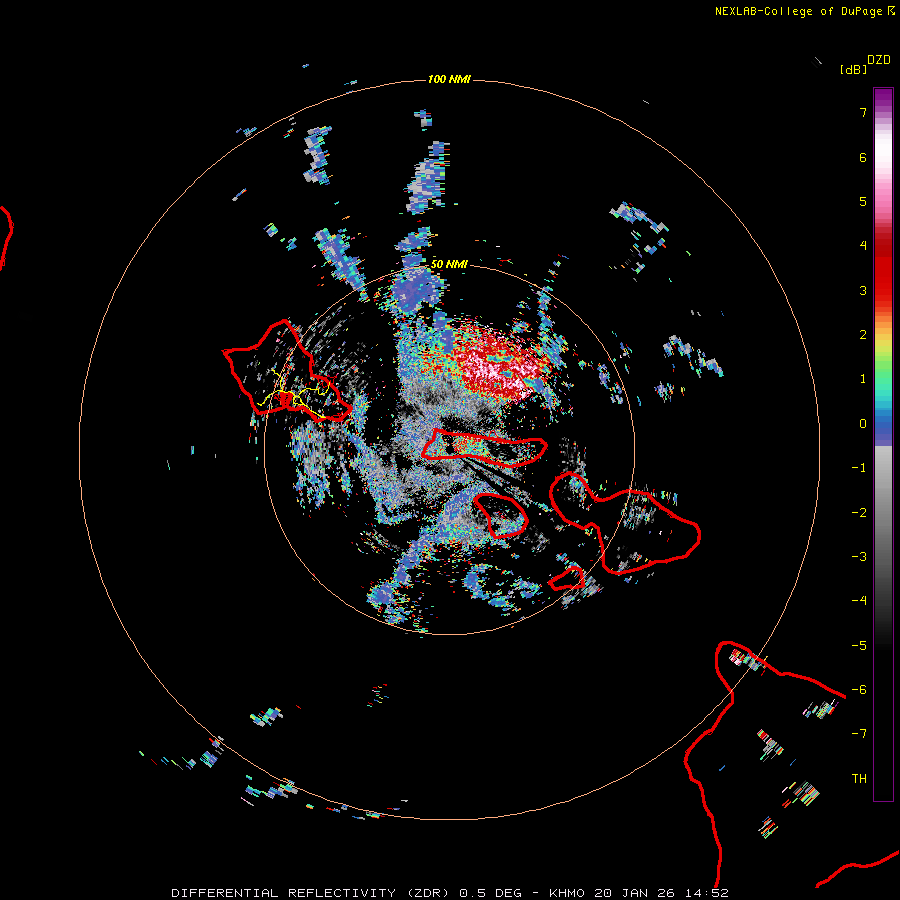Click the -3 dB value on color scale
This screenshot has height=900, width=900.
click(859, 557)
